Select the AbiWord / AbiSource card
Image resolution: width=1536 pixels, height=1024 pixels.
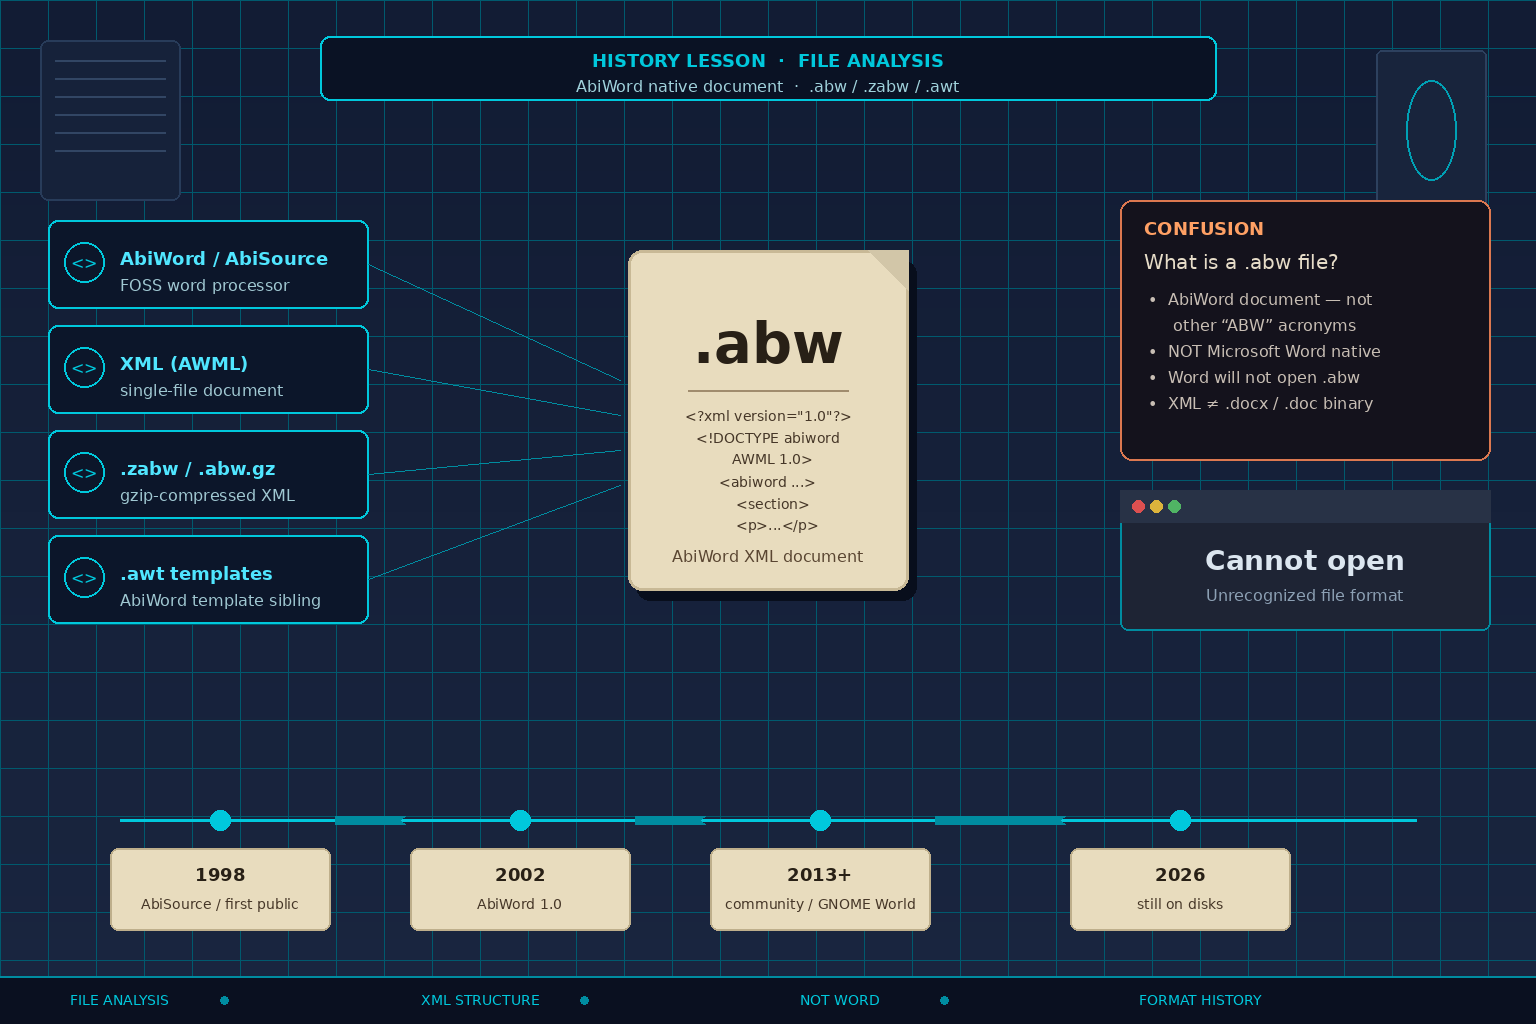pyautogui.click(x=208, y=265)
